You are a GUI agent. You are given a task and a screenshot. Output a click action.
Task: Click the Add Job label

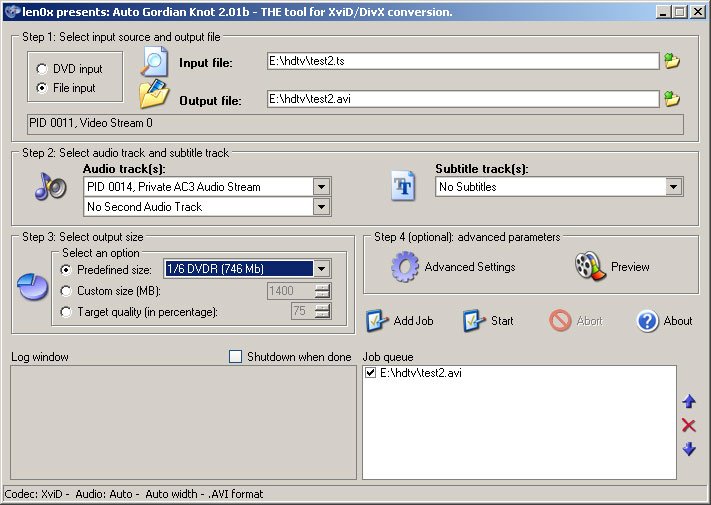point(413,321)
